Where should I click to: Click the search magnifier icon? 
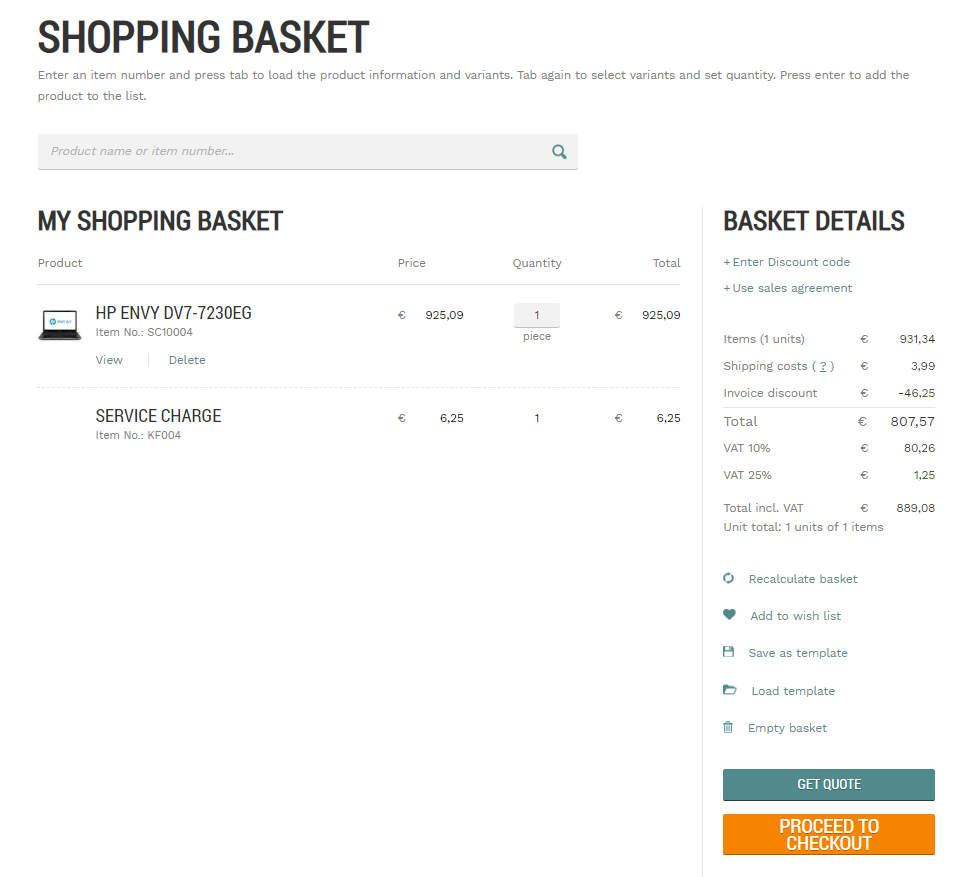(x=559, y=152)
